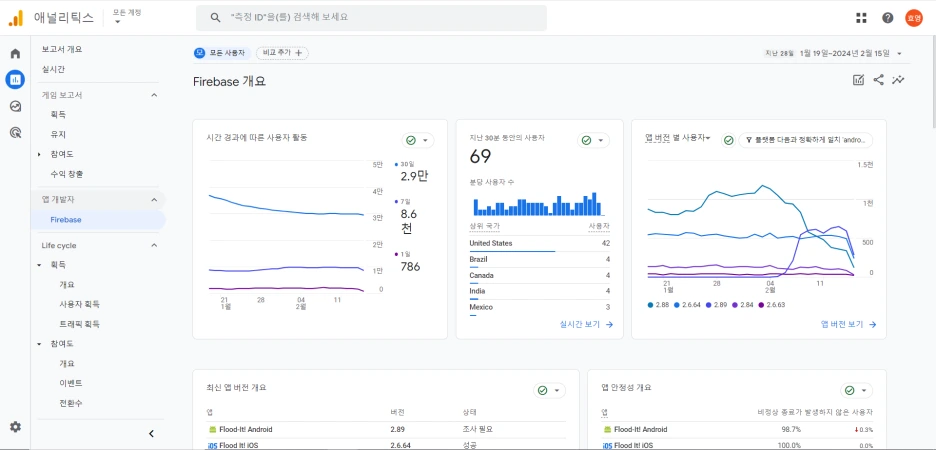Image resolution: width=936 pixels, height=450 pixels.
Task: Click the 30일 value 2.9만
Action: click(414, 175)
